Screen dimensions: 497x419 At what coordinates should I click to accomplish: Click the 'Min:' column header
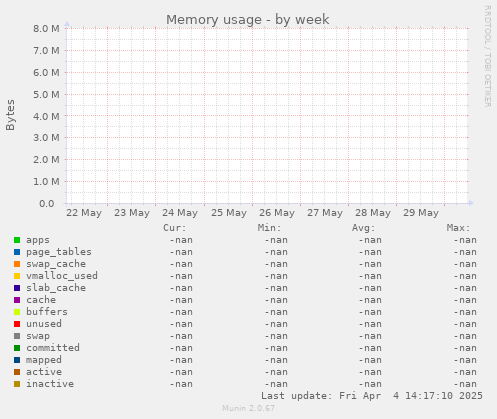click(x=269, y=228)
